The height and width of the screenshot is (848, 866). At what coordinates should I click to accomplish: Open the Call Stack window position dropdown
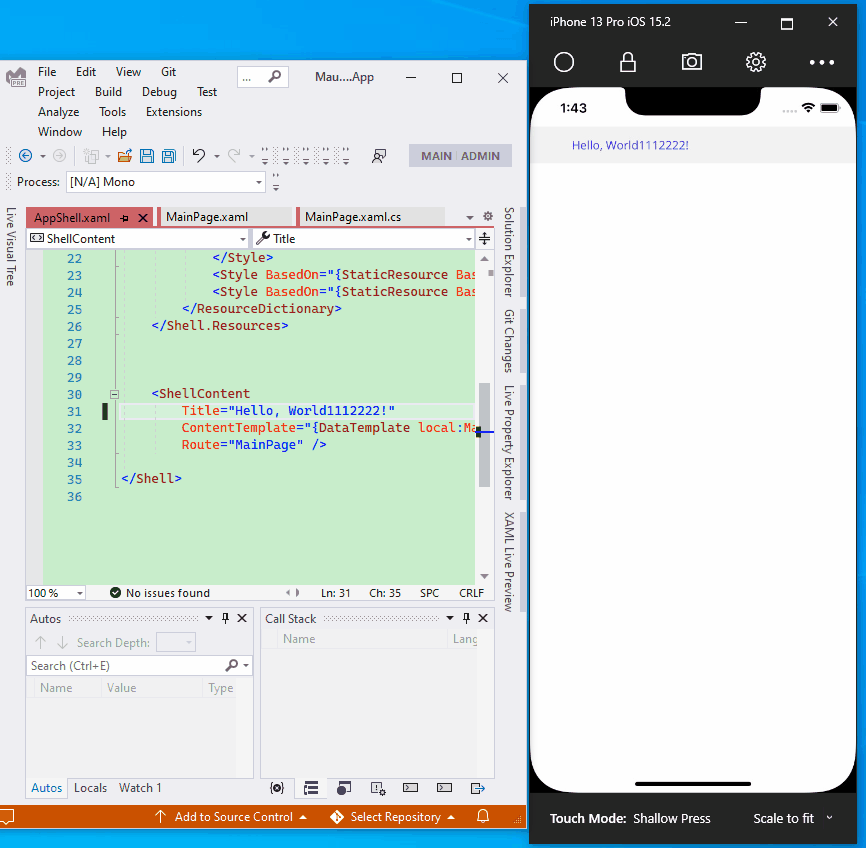(450, 618)
